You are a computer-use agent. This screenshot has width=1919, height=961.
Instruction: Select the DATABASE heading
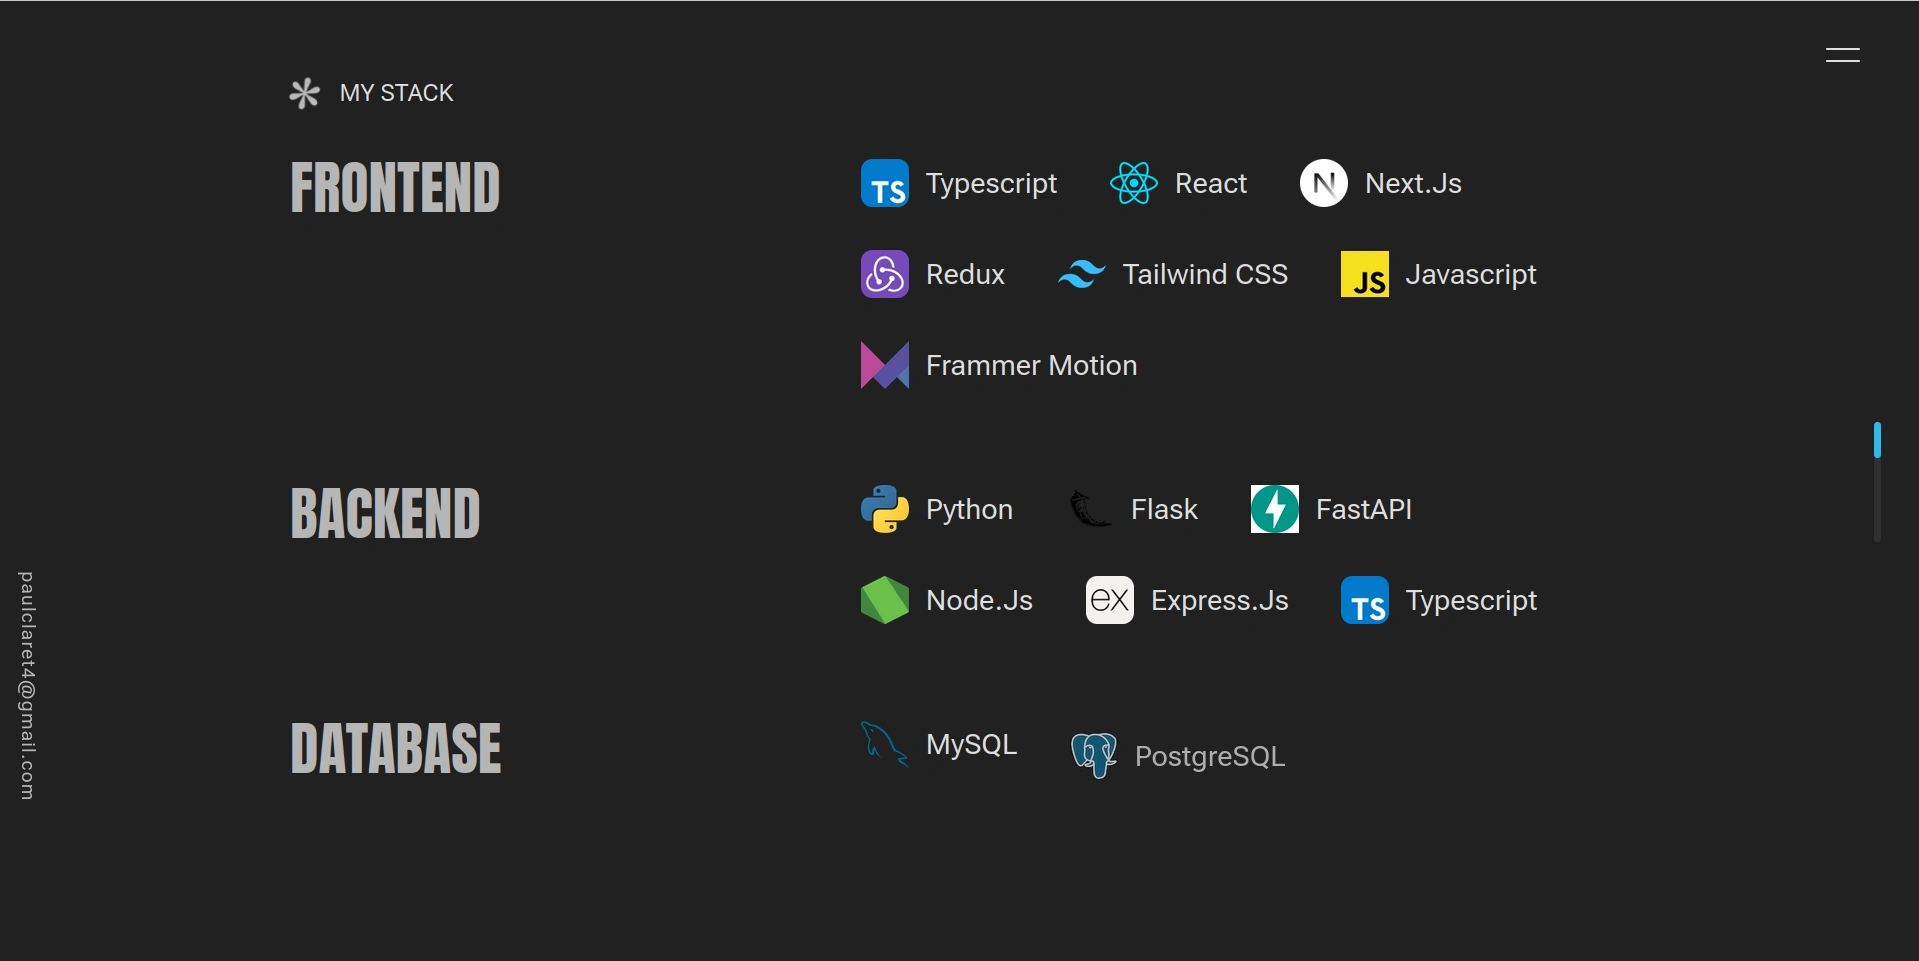[396, 748]
